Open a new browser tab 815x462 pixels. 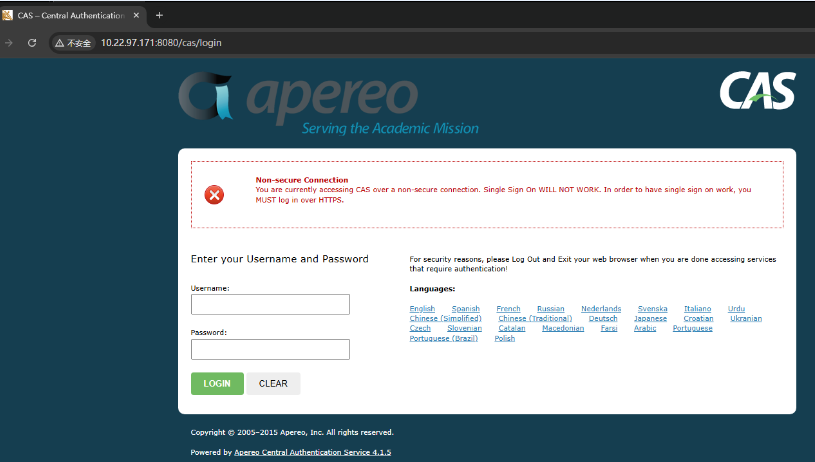pos(160,16)
